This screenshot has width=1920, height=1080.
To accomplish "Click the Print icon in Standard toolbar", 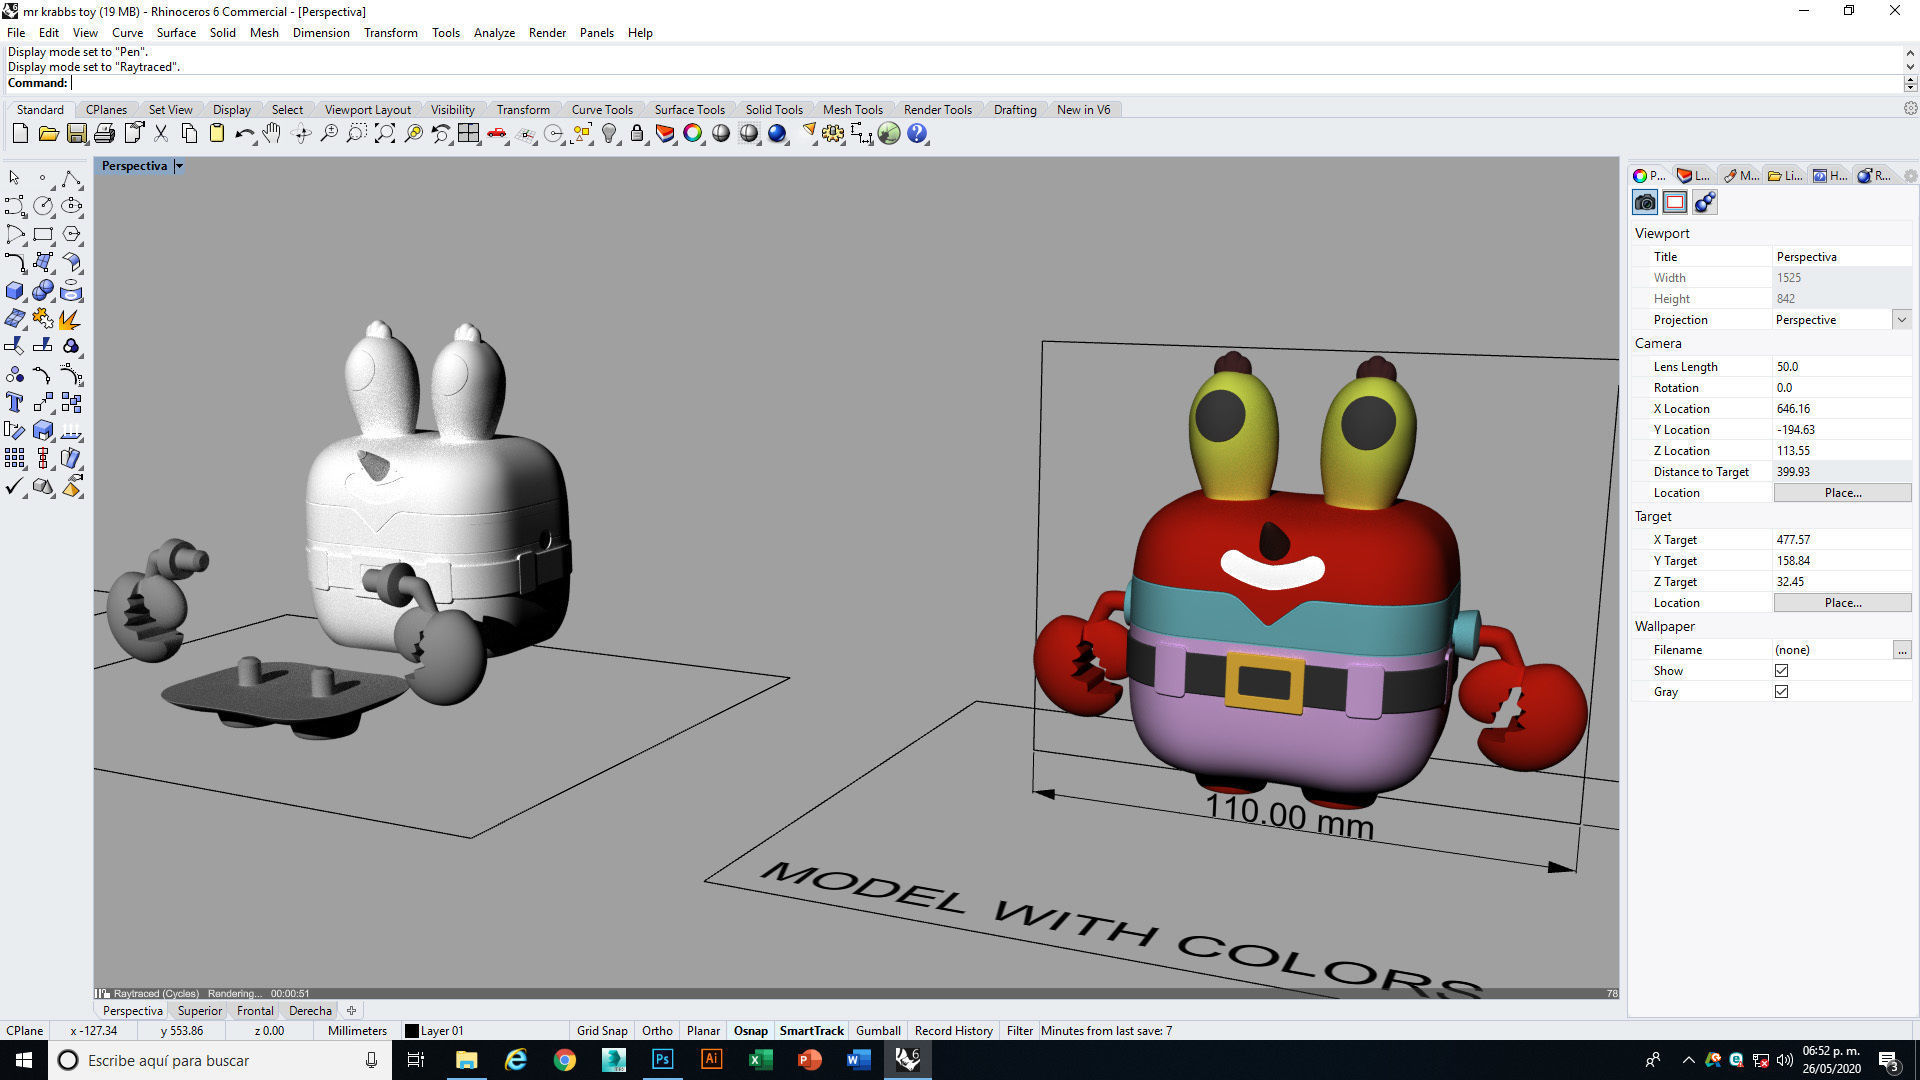I will click(104, 133).
